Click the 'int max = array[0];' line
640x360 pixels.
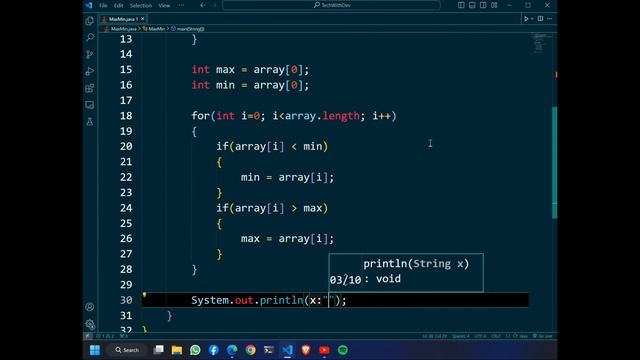pos(250,70)
